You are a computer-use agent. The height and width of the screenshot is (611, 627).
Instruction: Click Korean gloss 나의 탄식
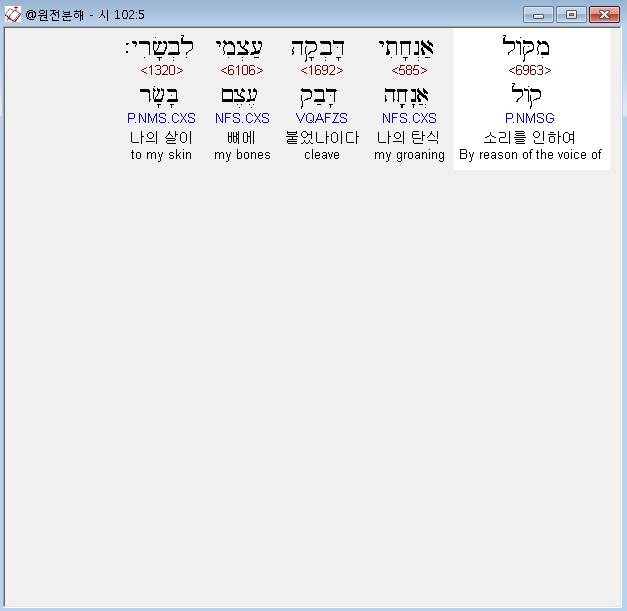click(x=409, y=138)
